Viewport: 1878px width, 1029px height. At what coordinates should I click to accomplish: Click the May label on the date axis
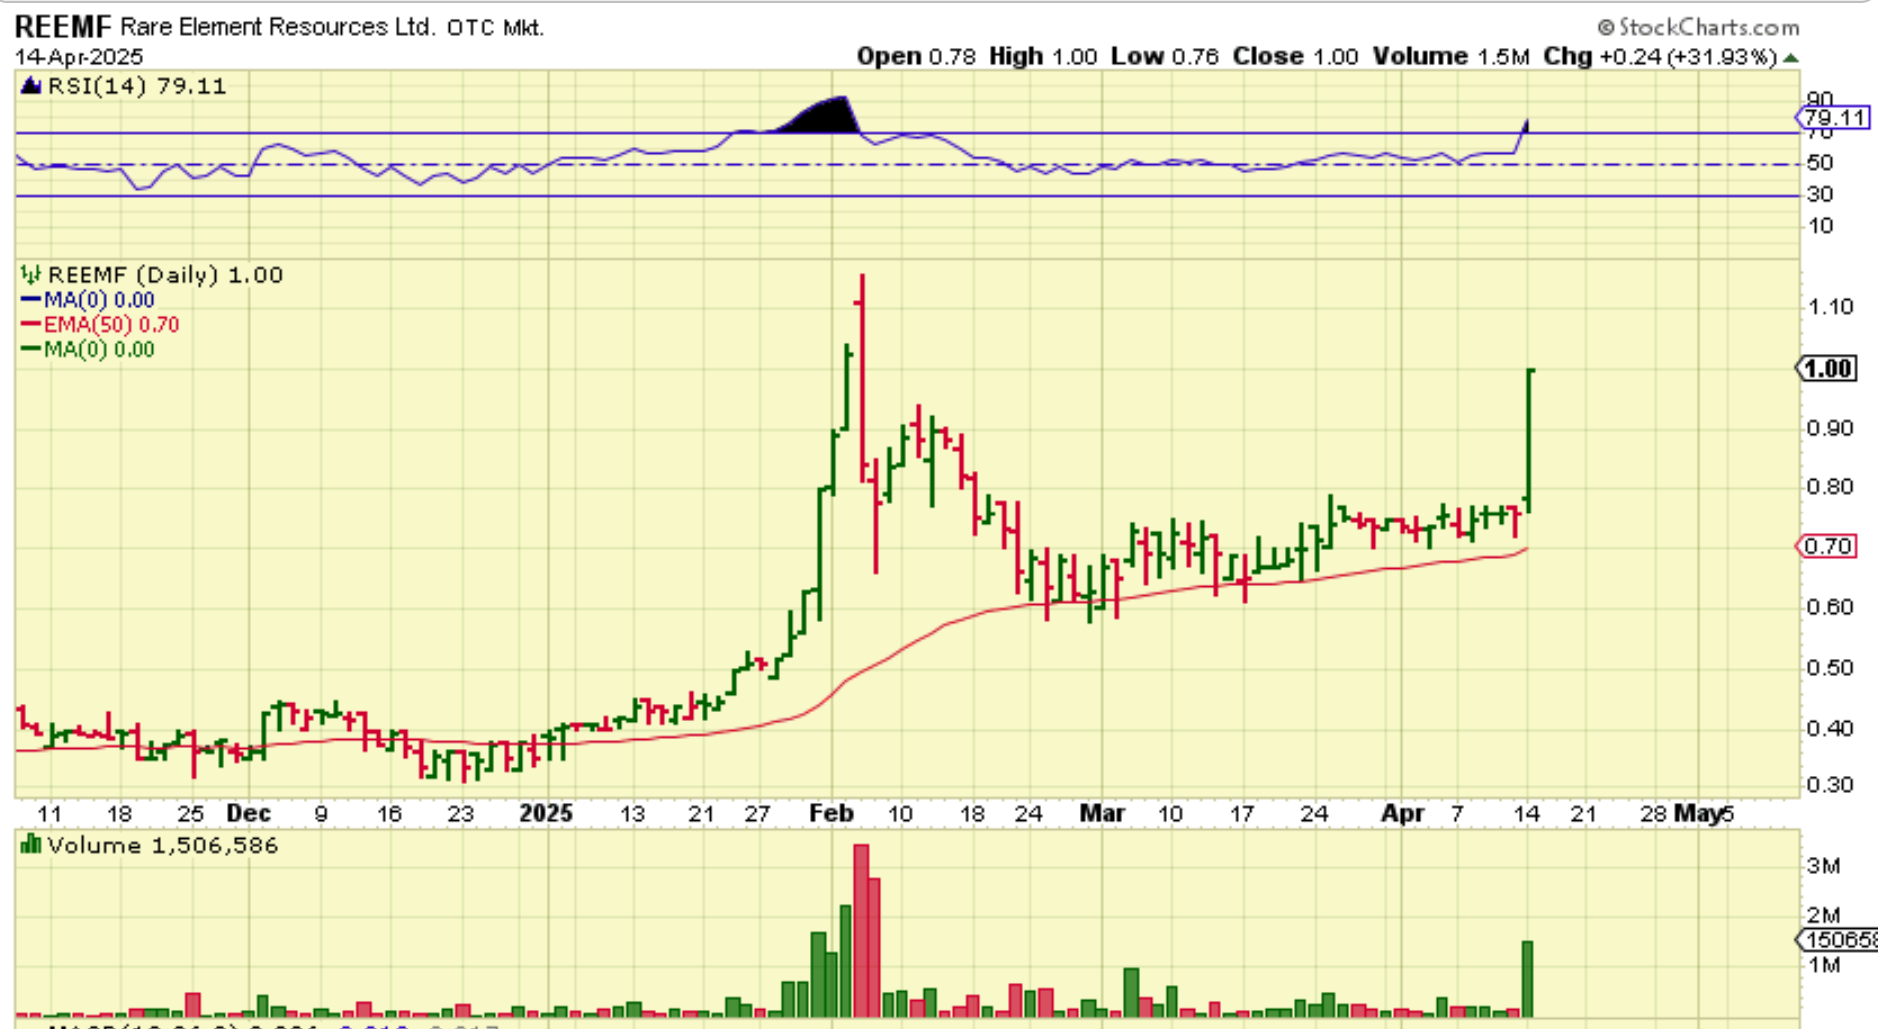(1697, 813)
